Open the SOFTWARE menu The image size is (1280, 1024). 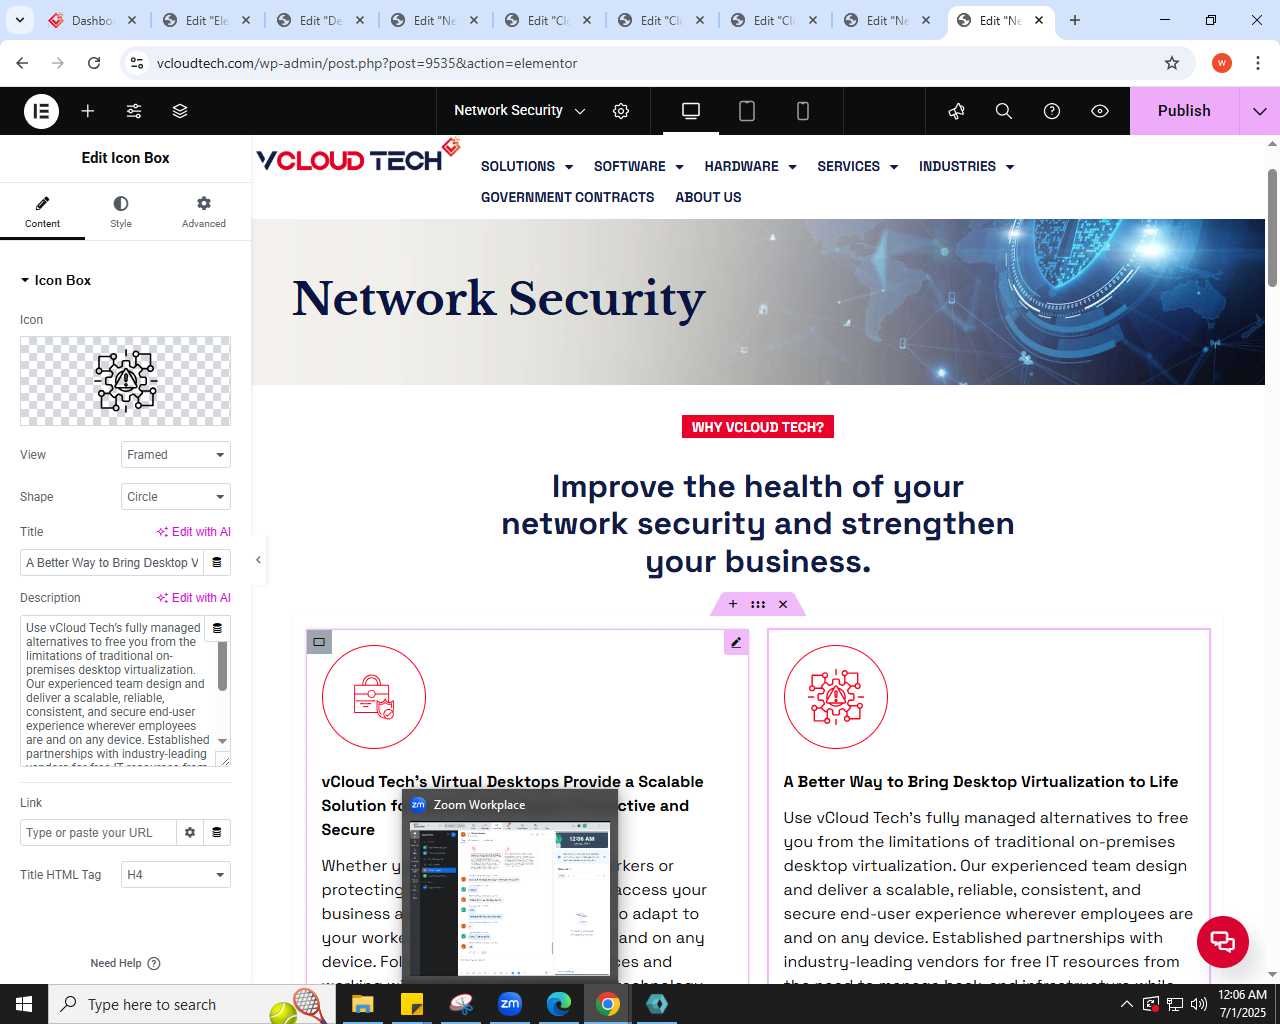click(639, 167)
